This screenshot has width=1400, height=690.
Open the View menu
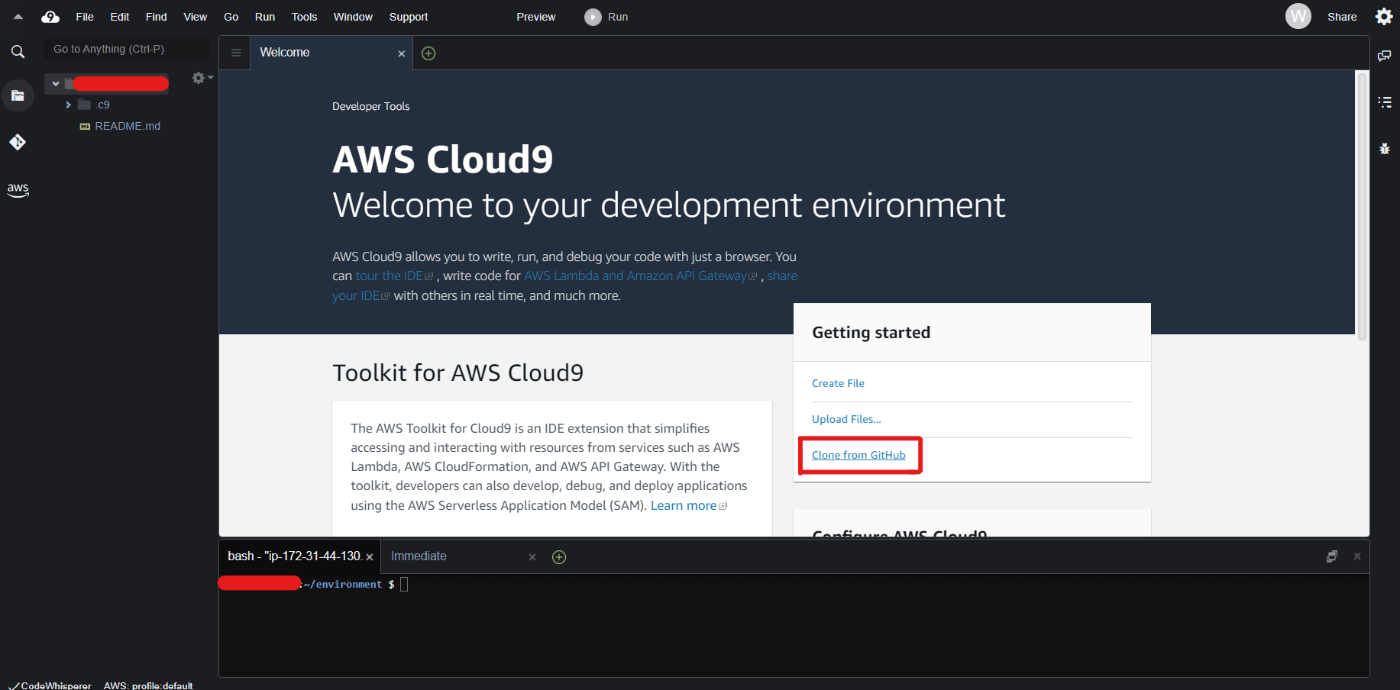(196, 17)
